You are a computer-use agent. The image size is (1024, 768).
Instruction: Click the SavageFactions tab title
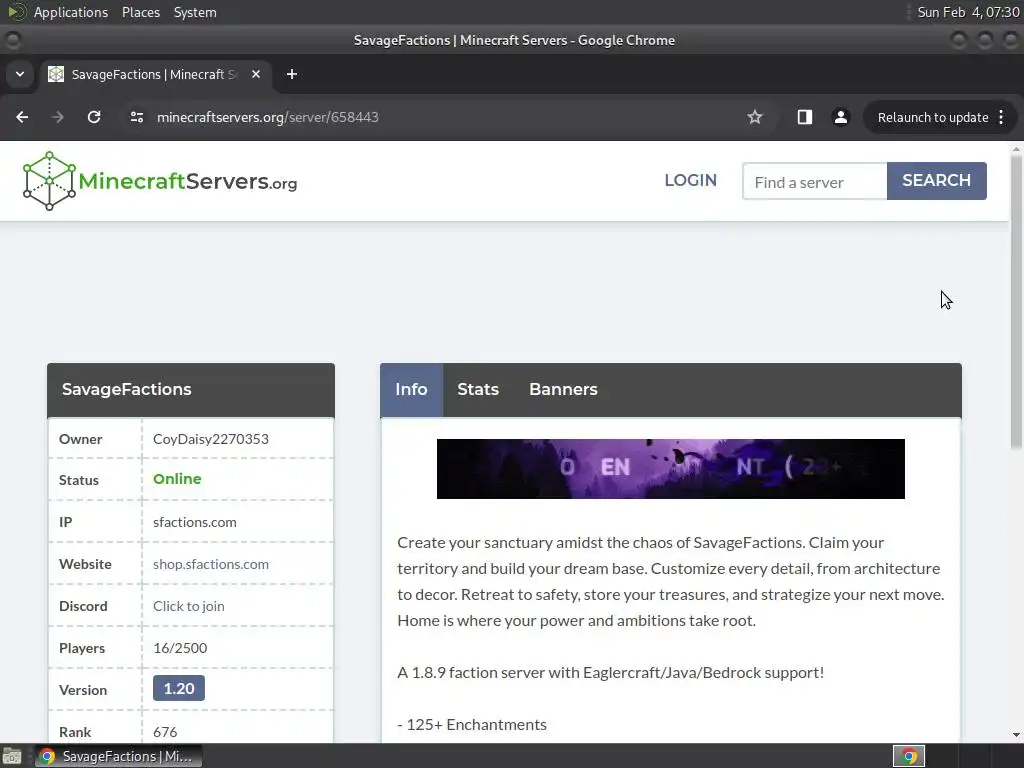pyautogui.click(x=153, y=74)
